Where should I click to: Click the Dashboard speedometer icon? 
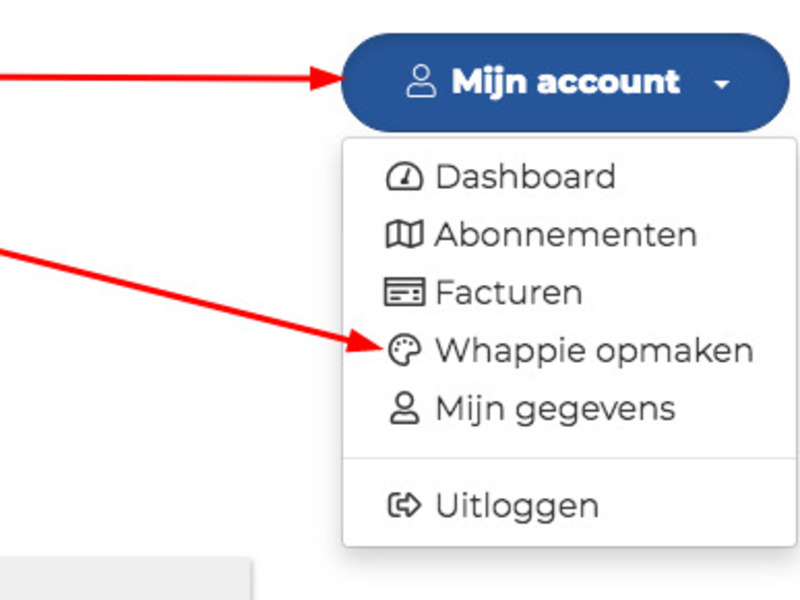pos(404,177)
